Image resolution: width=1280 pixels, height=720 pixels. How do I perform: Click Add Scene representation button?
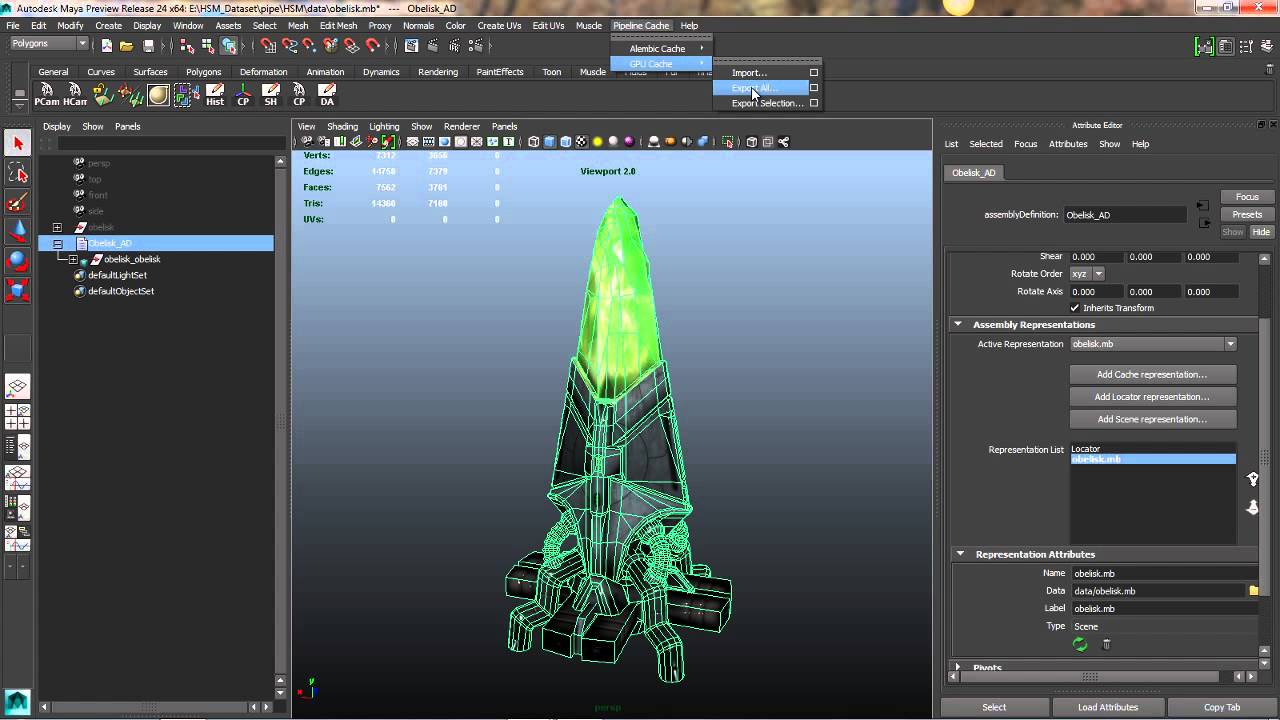1152,419
